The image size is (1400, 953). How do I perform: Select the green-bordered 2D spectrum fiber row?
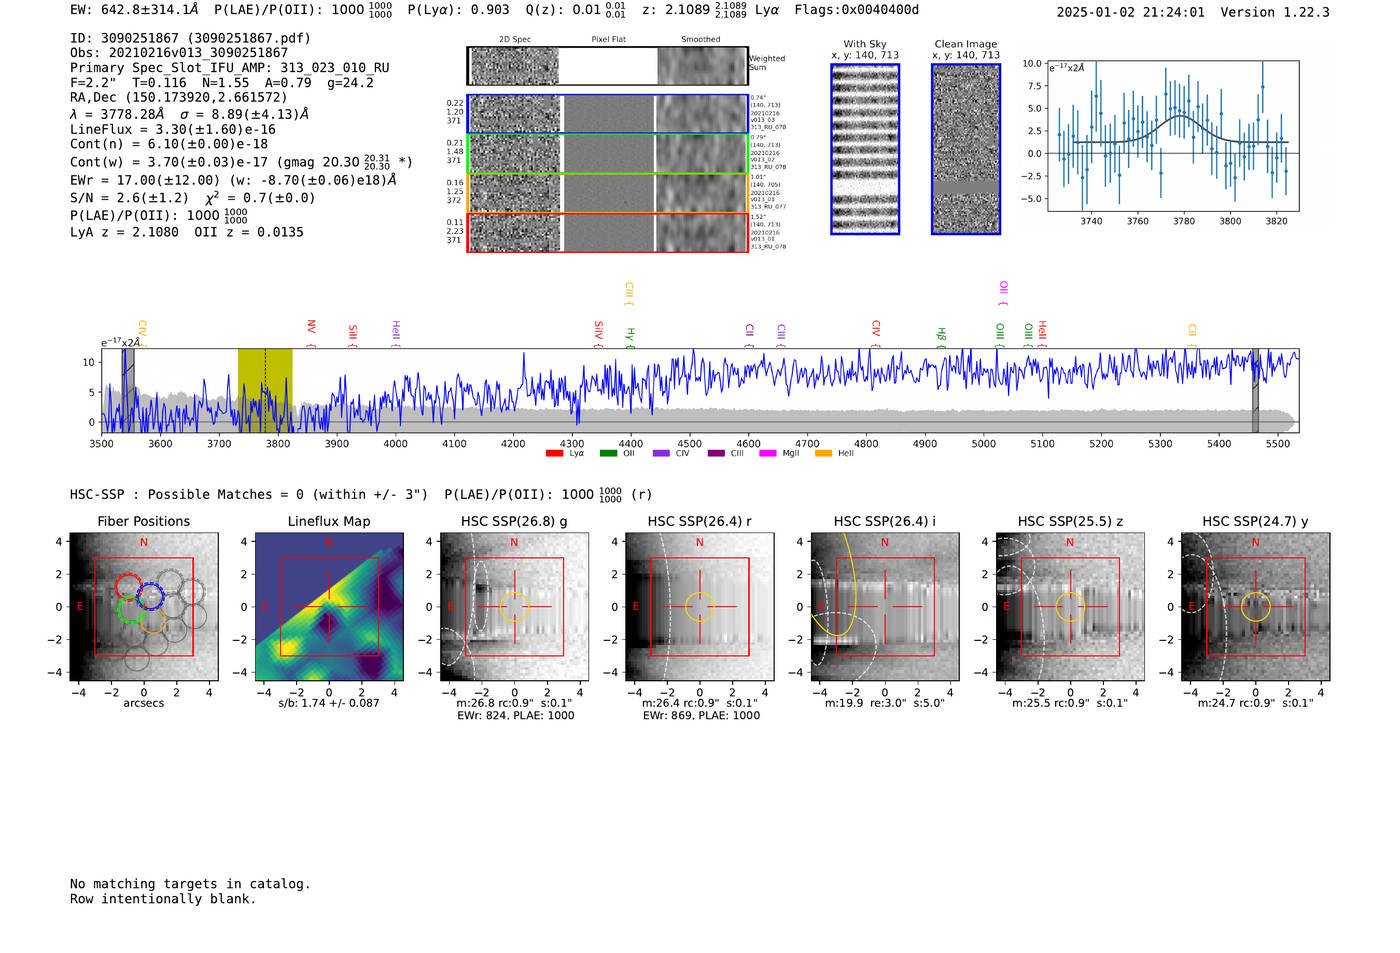tap(608, 154)
